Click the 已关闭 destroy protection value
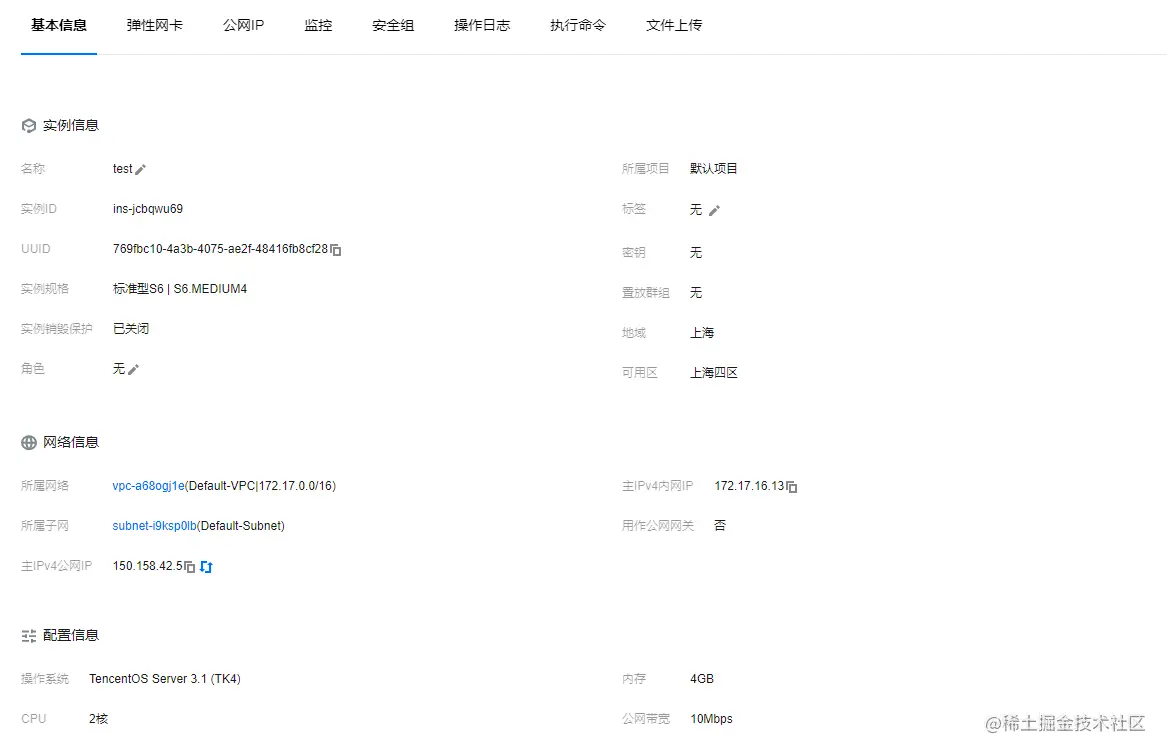Image resolution: width=1167 pixels, height=755 pixels. tap(131, 328)
